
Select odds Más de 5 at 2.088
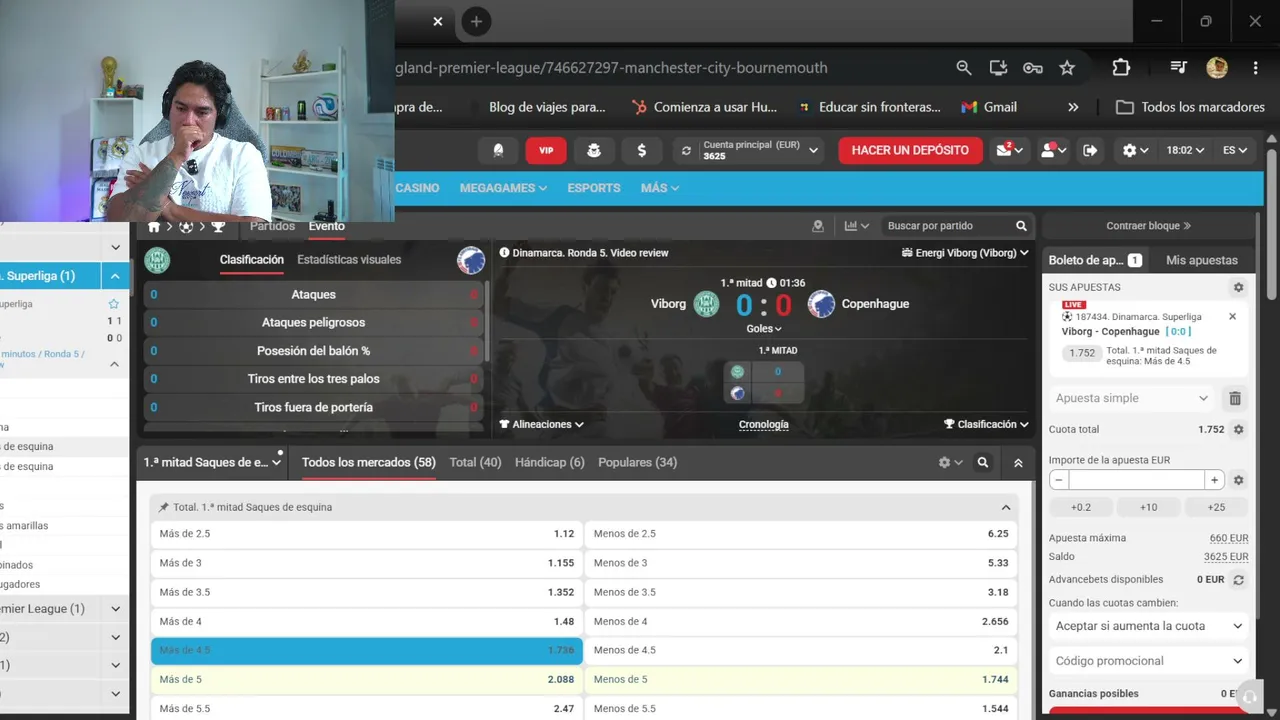point(367,680)
